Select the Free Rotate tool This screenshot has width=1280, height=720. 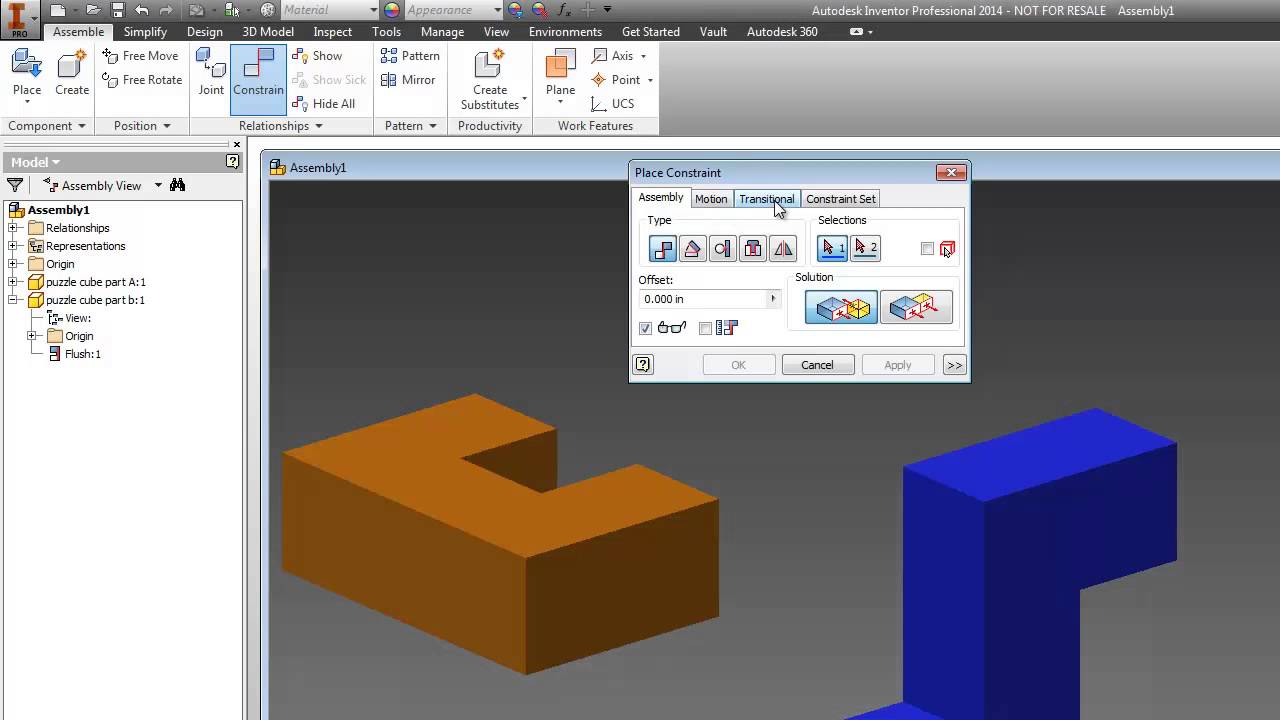pyautogui.click(x=142, y=80)
